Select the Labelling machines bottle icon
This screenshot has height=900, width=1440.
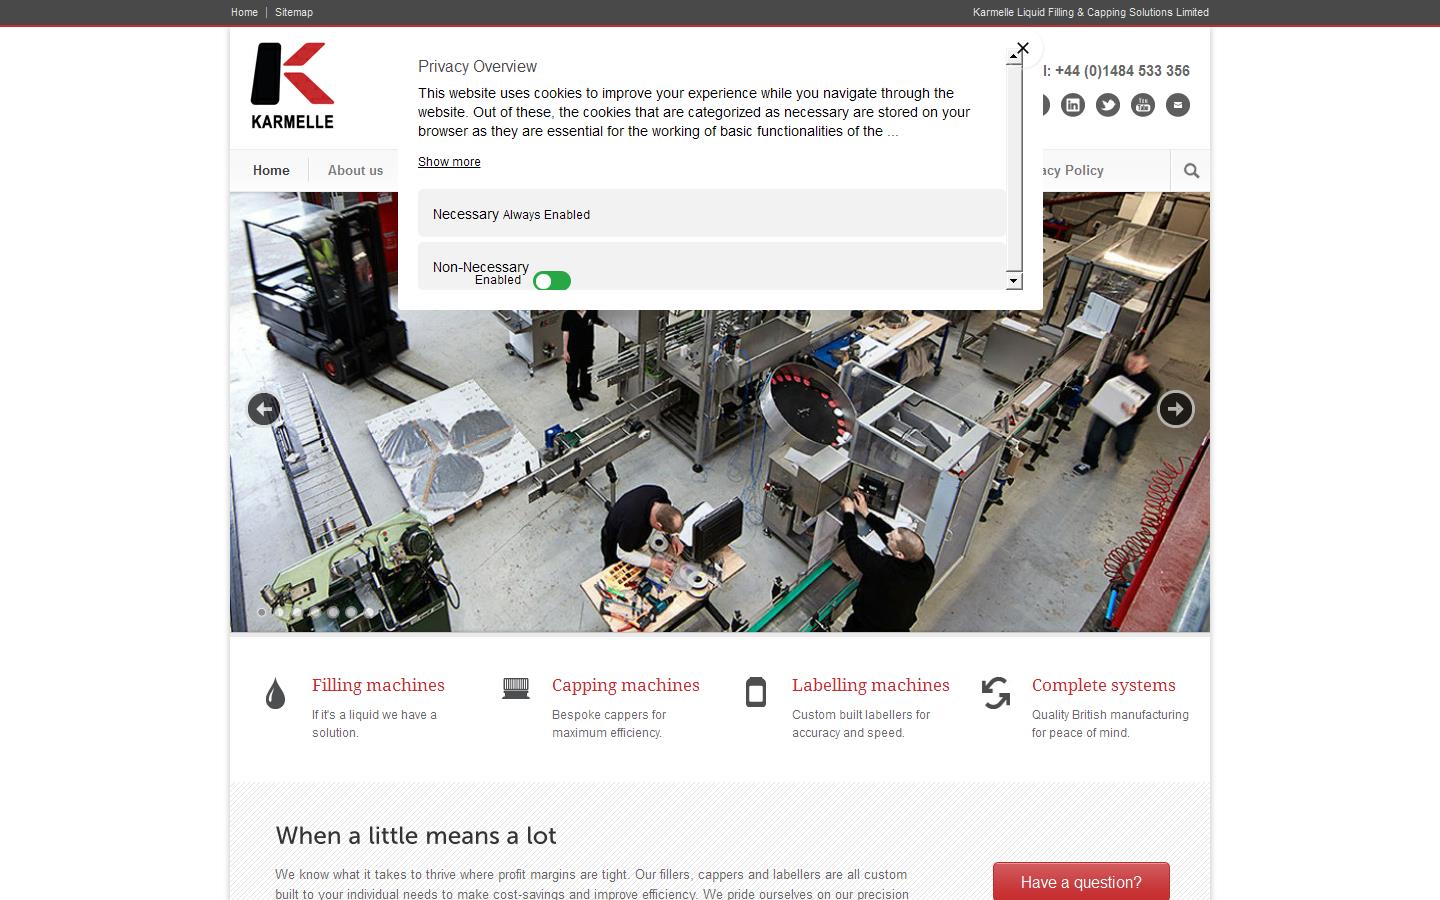pyautogui.click(x=754, y=692)
